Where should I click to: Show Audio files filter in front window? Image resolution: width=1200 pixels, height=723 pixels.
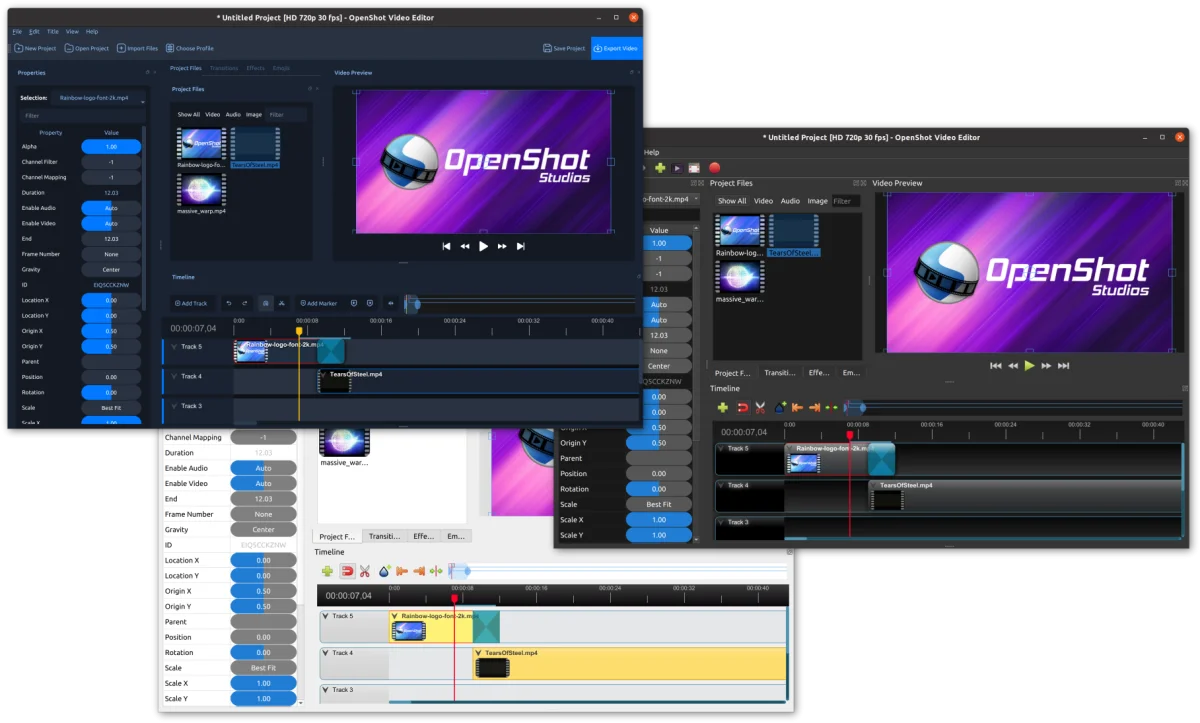[x=233, y=115]
